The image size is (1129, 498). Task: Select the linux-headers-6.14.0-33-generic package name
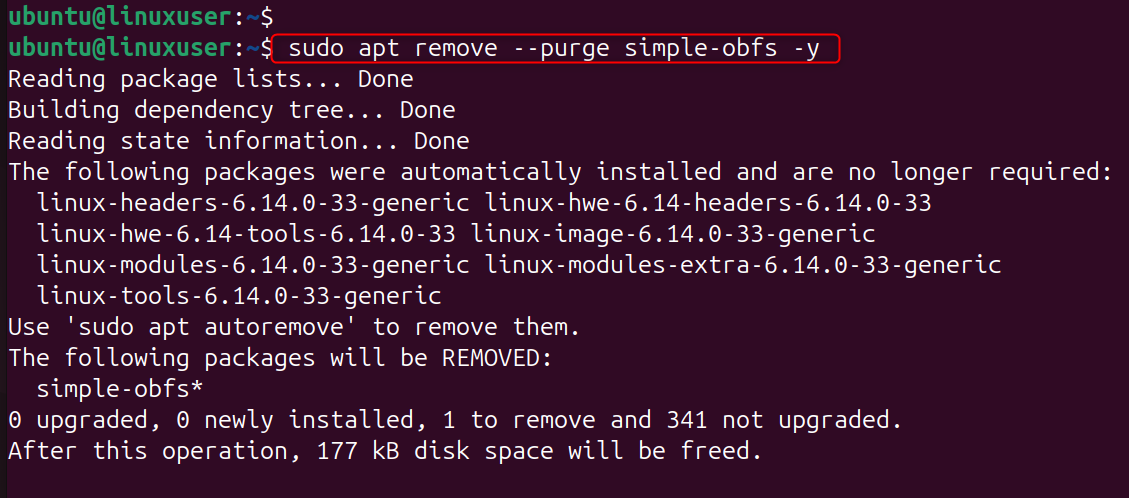[x=253, y=203]
